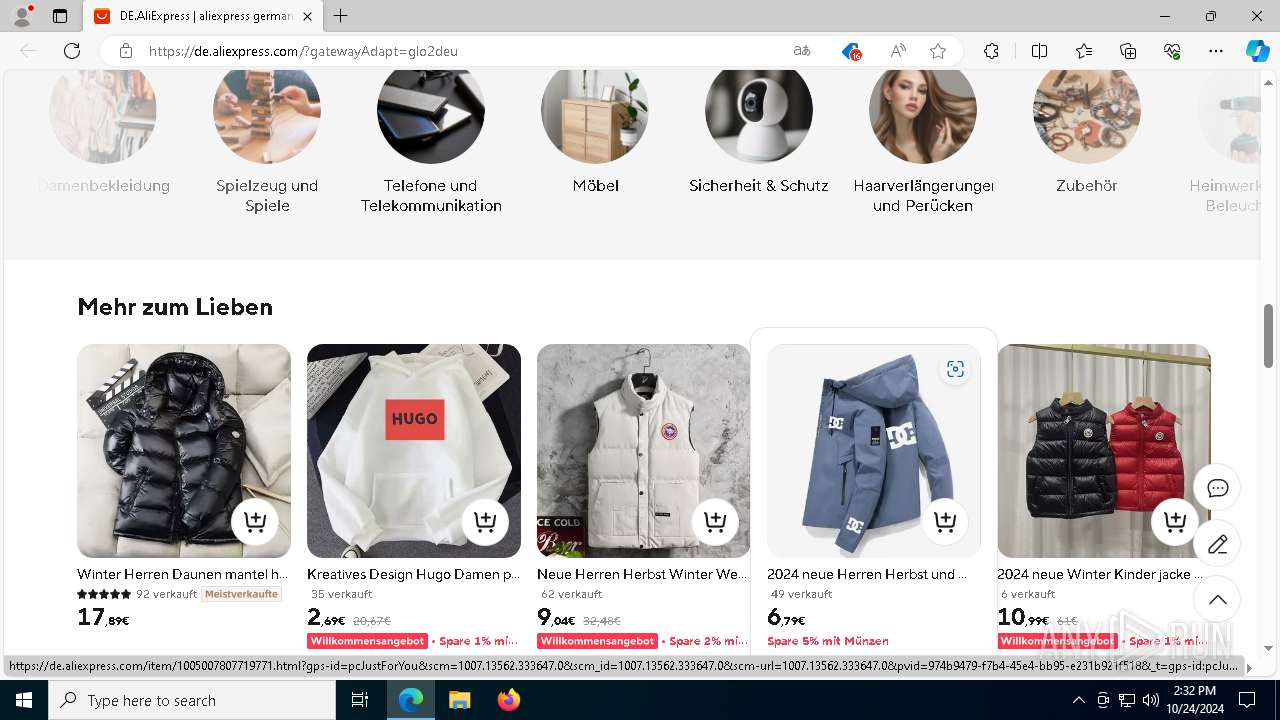Add Kinder jacke vests to cart
The image size is (1280, 720).
pyautogui.click(x=1175, y=522)
